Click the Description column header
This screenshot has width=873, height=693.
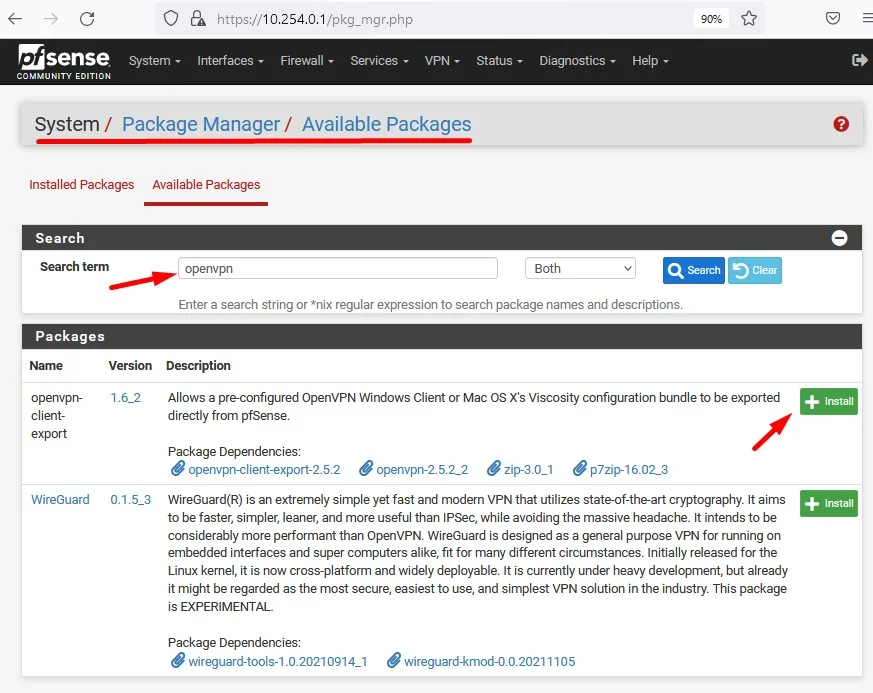point(198,366)
